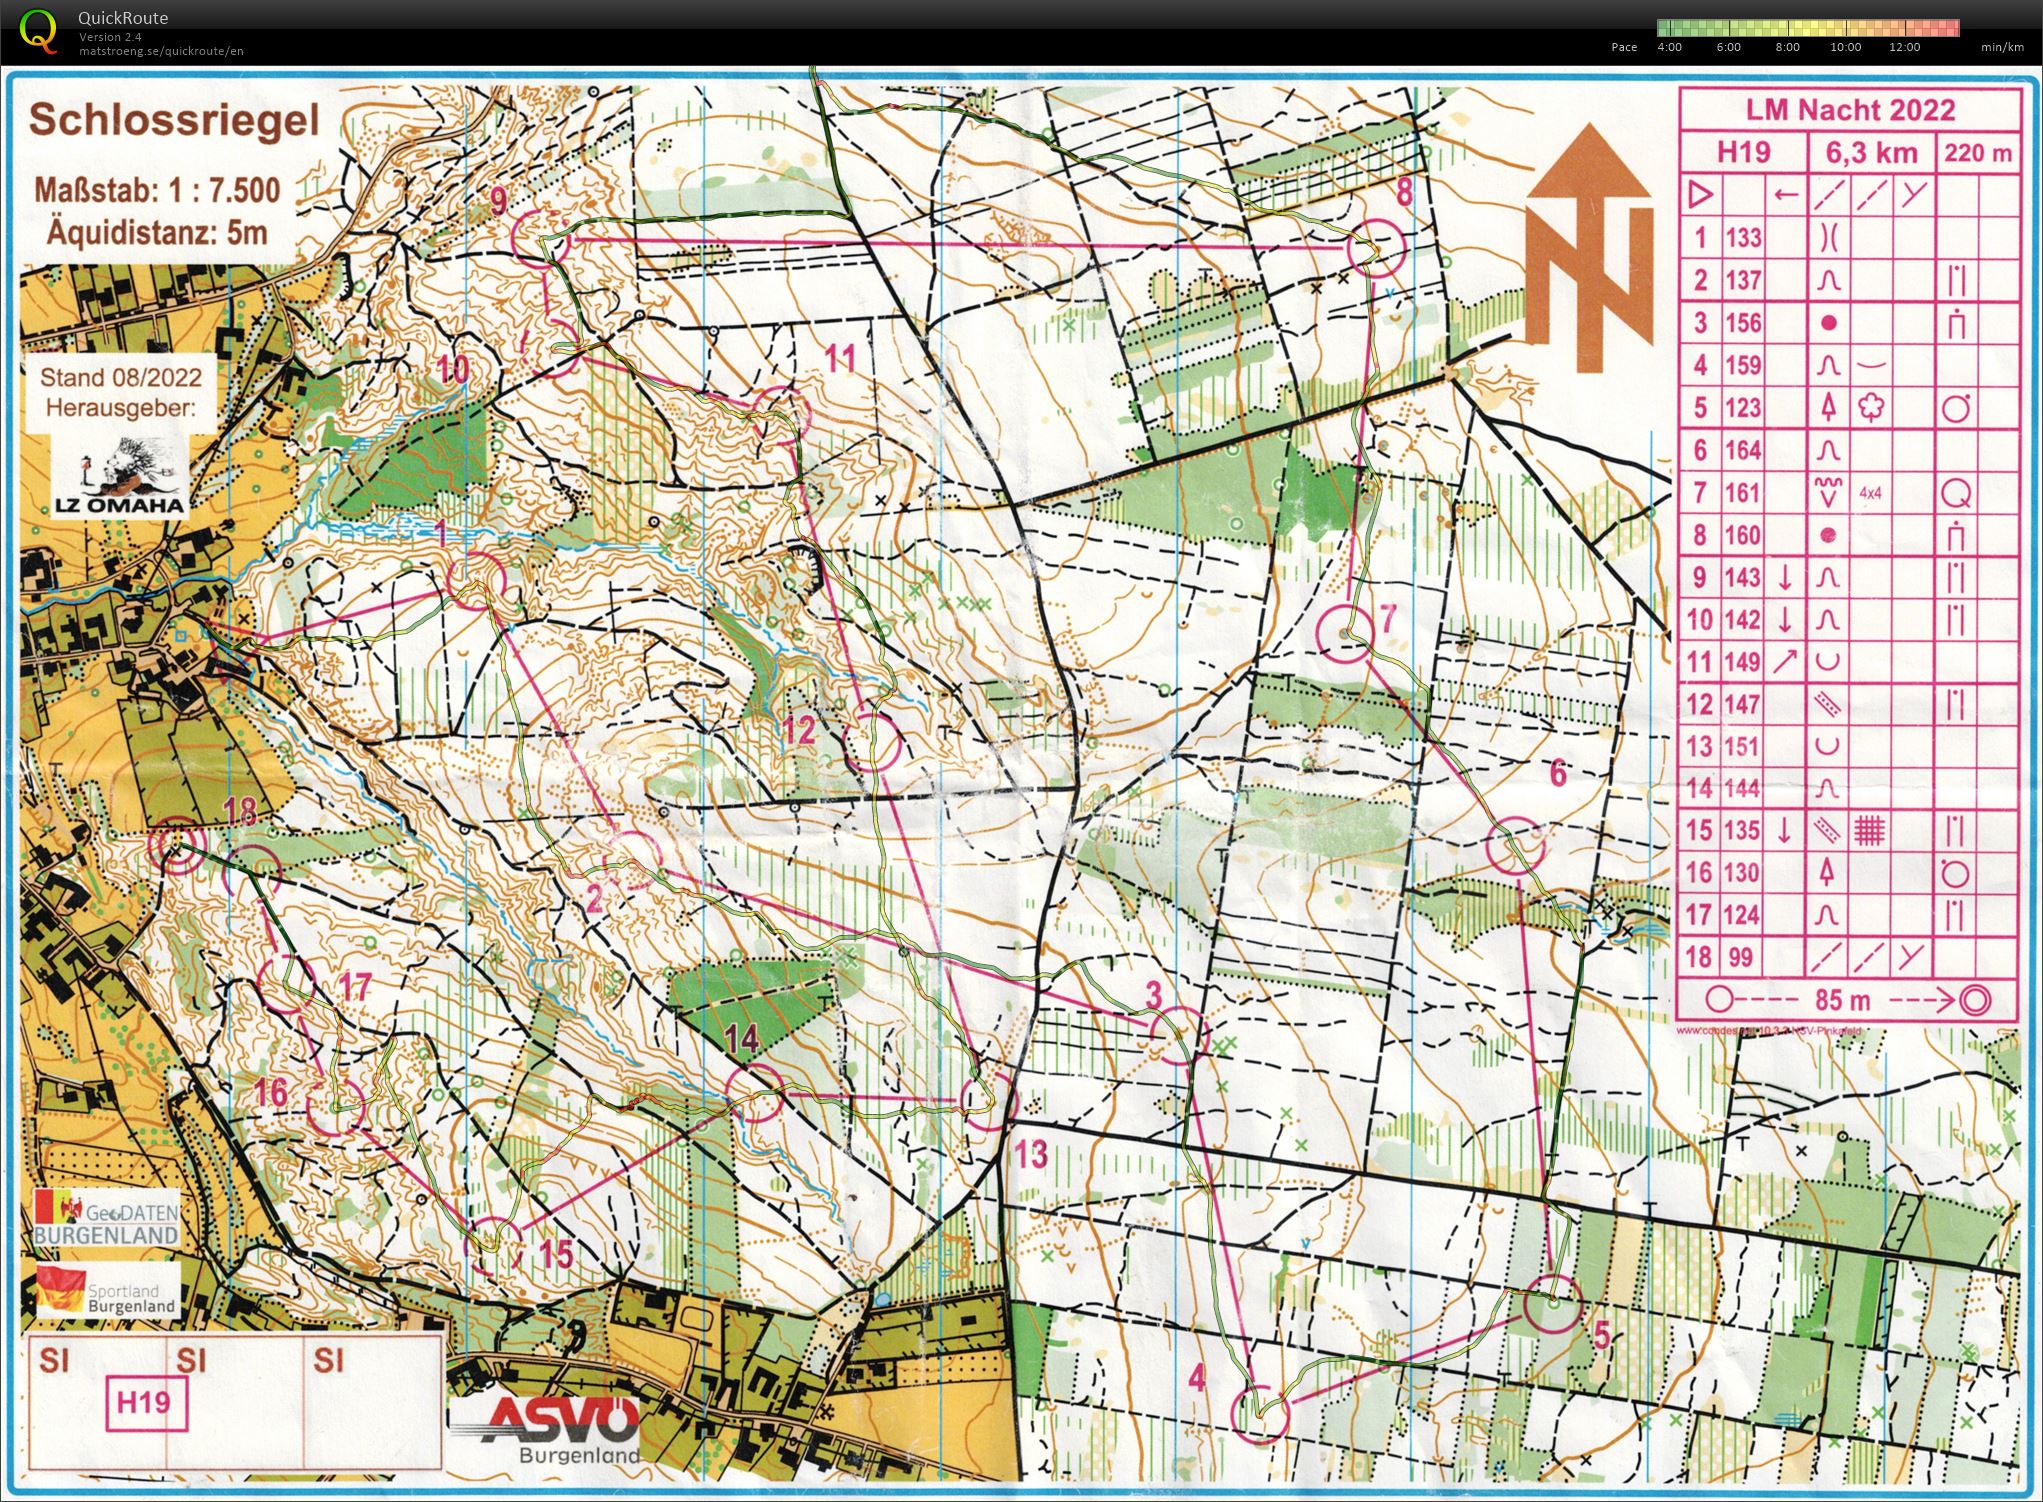Click the QuickRoute Q logo icon
The width and height of the screenshot is (2043, 1502).
pos(38,29)
